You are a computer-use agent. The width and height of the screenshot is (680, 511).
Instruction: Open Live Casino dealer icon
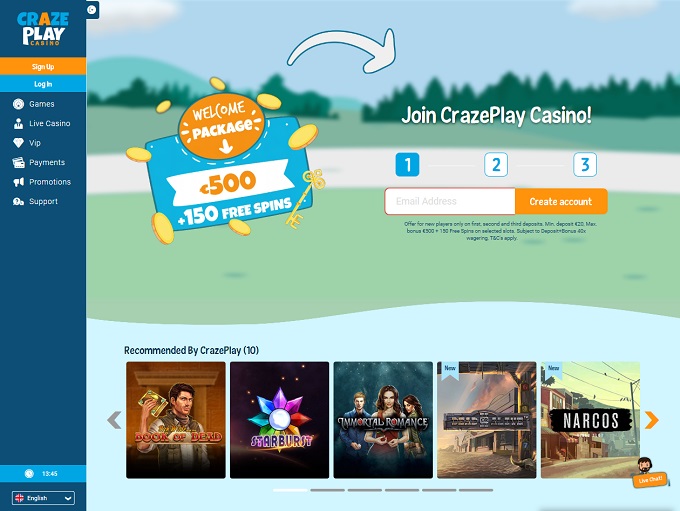(x=18, y=124)
